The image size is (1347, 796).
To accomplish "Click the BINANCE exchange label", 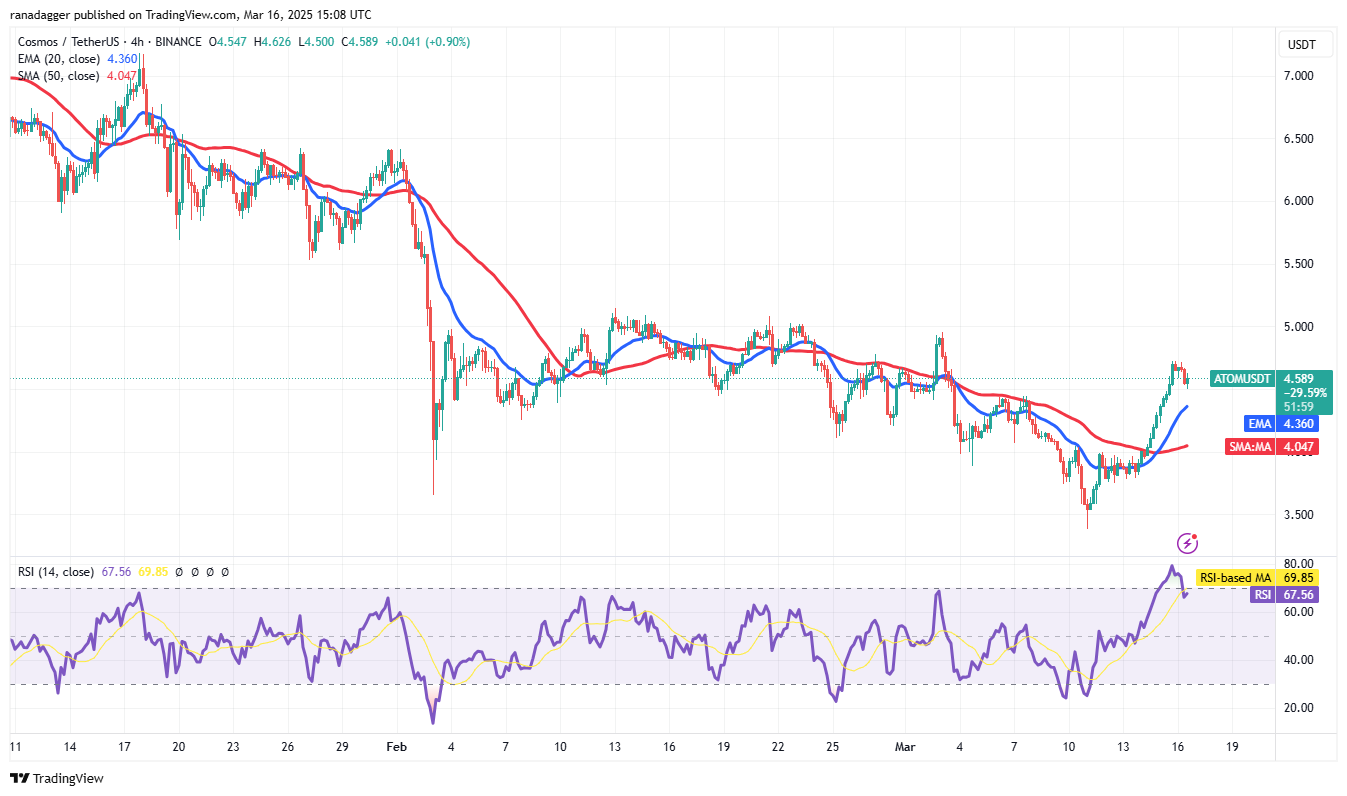I will tap(183, 42).
